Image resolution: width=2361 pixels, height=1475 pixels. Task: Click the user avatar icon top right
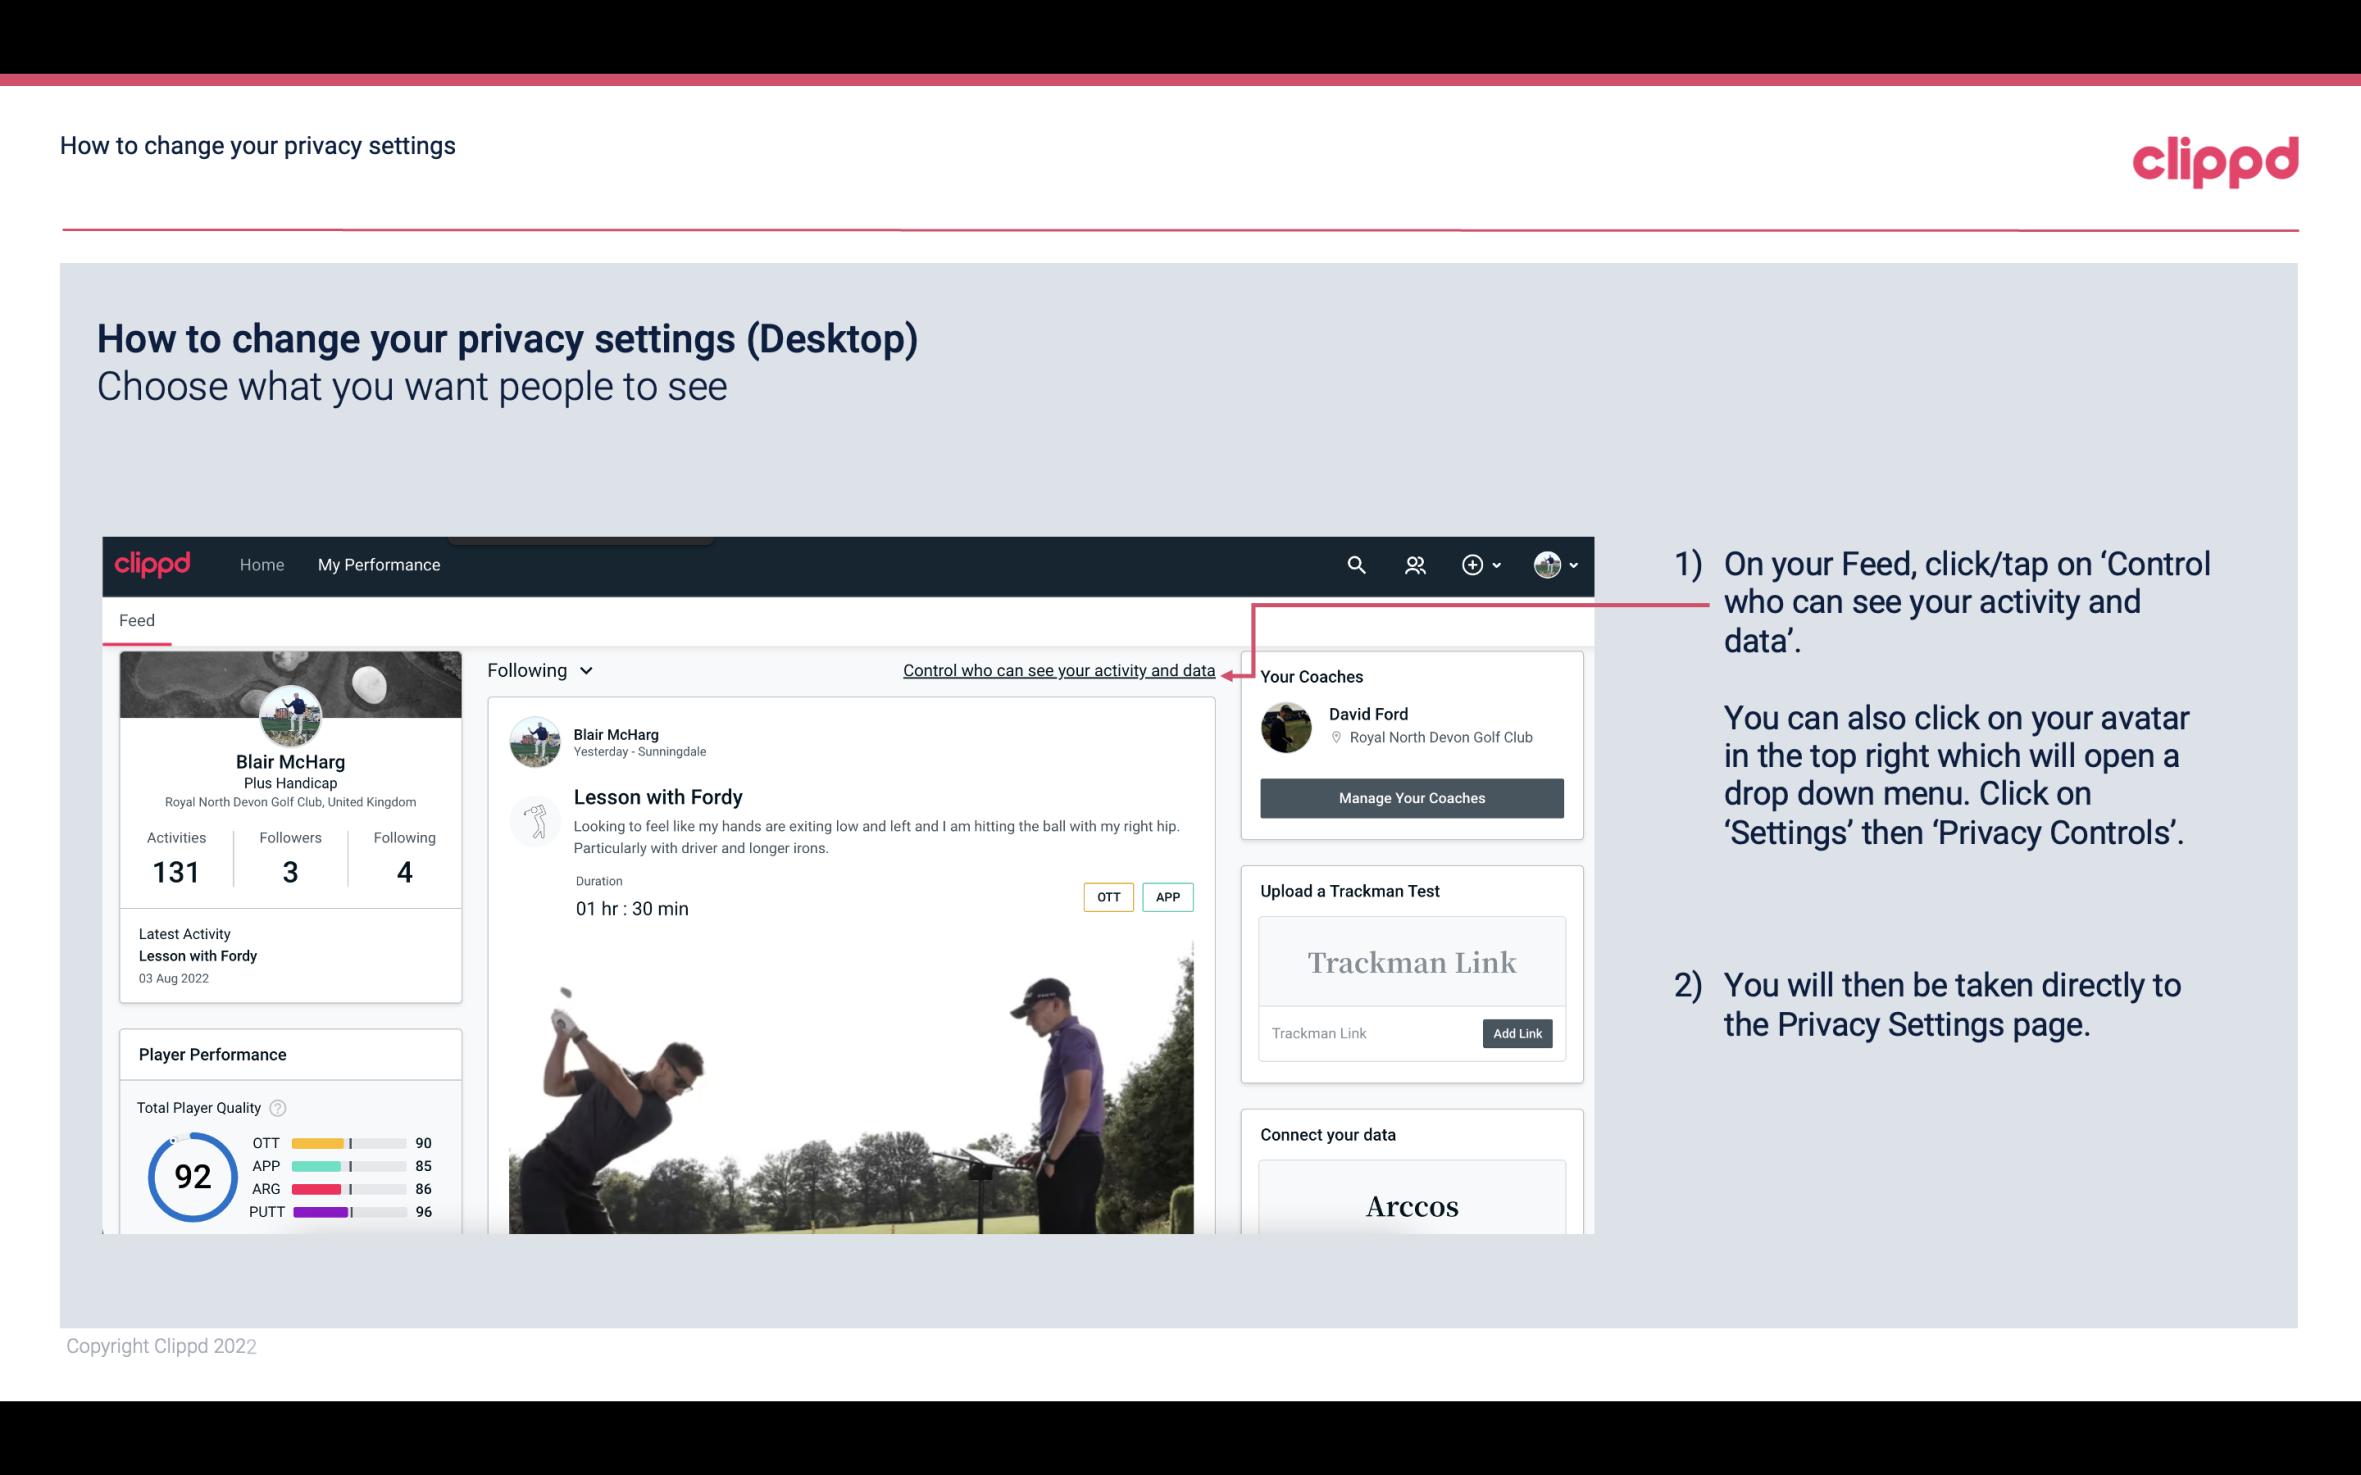pyautogui.click(x=1546, y=562)
